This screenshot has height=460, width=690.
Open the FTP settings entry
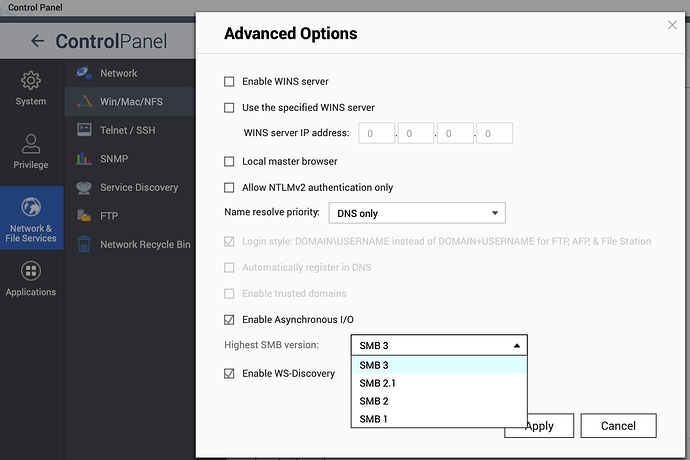point(109,216)
